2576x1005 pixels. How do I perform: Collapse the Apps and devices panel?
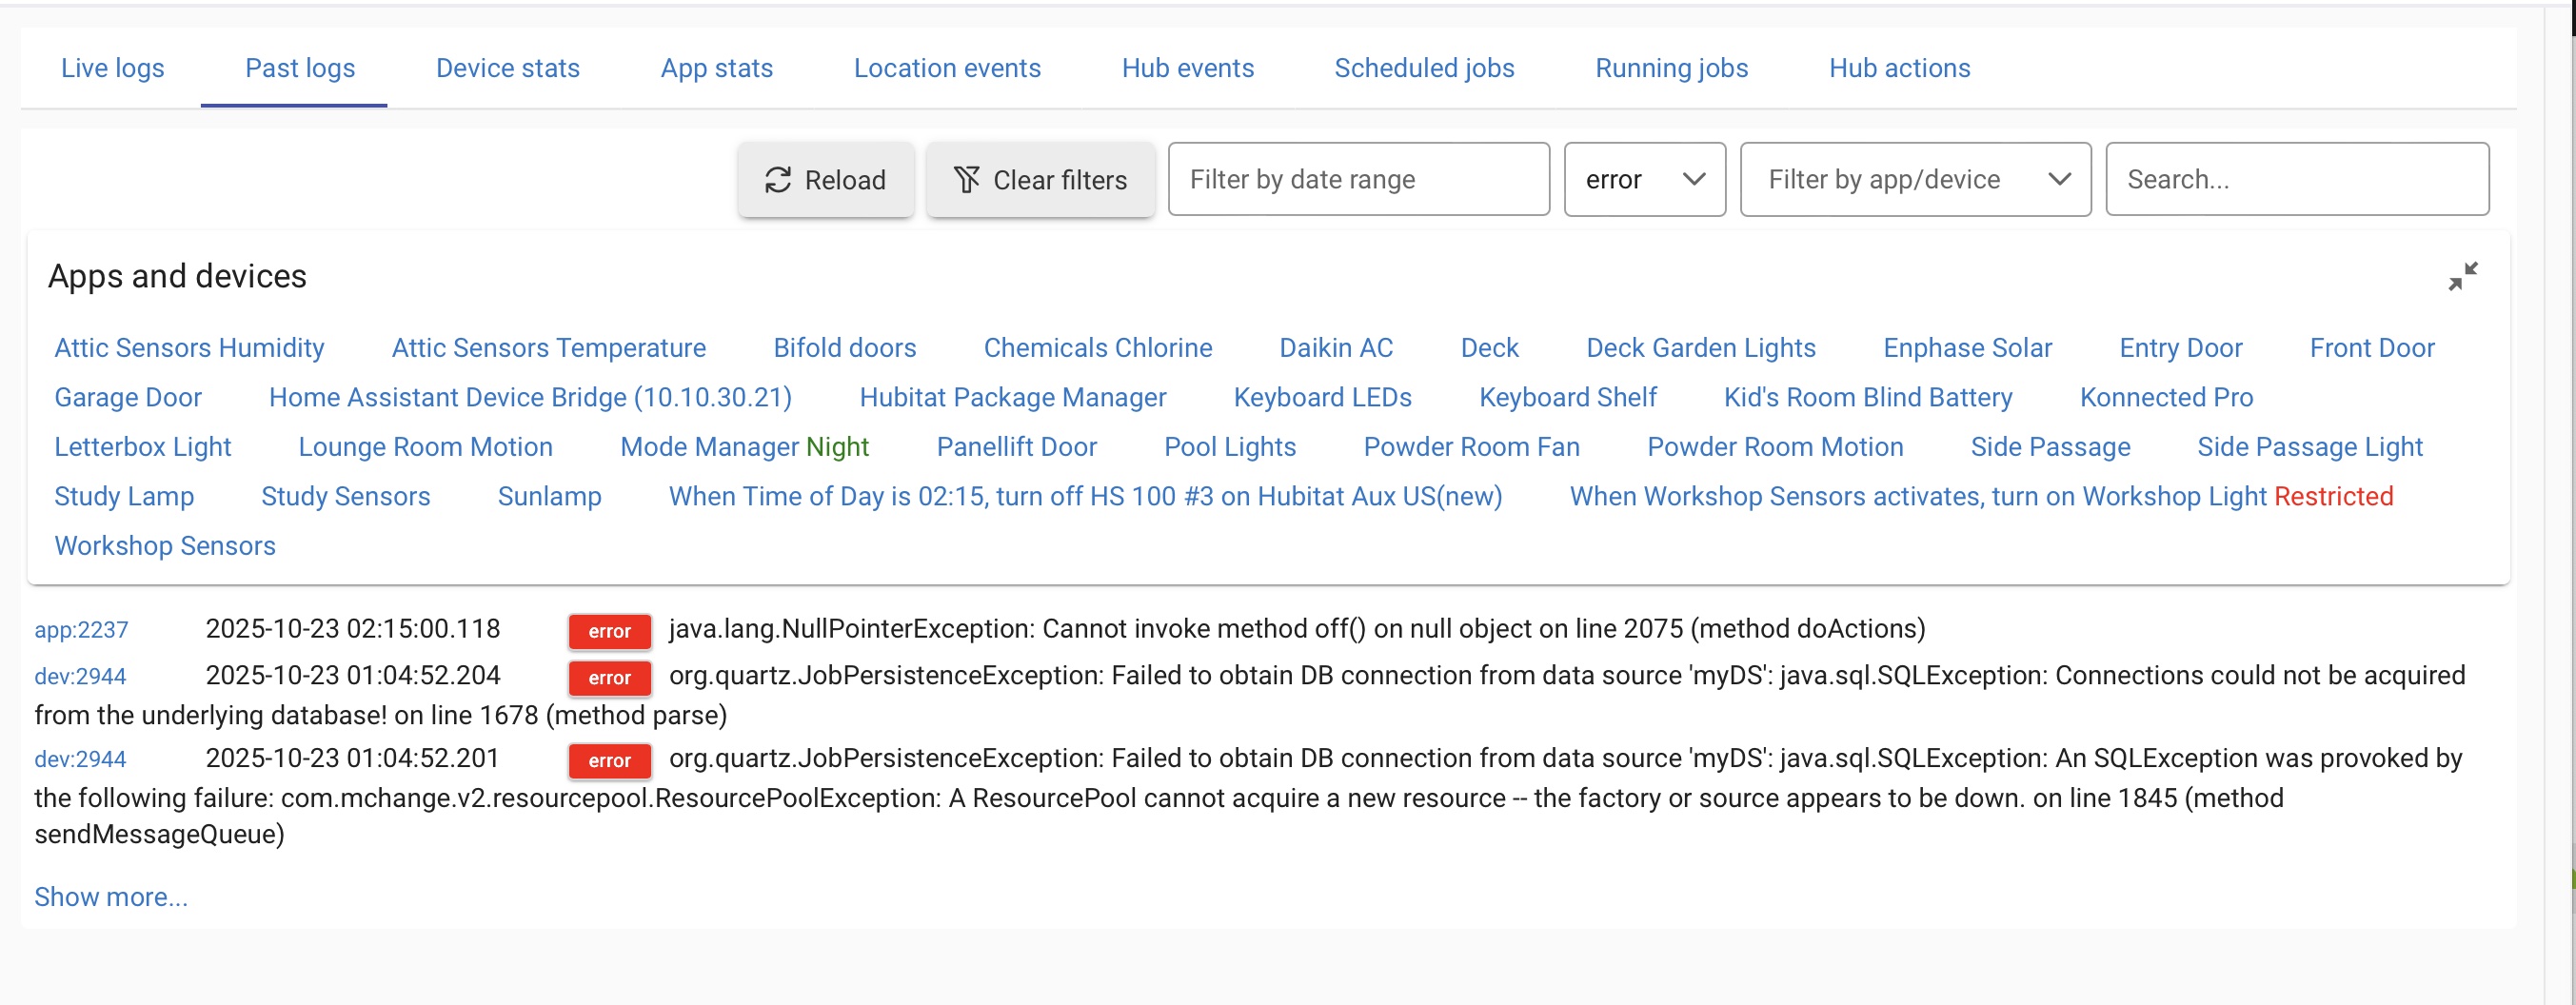2462,276
